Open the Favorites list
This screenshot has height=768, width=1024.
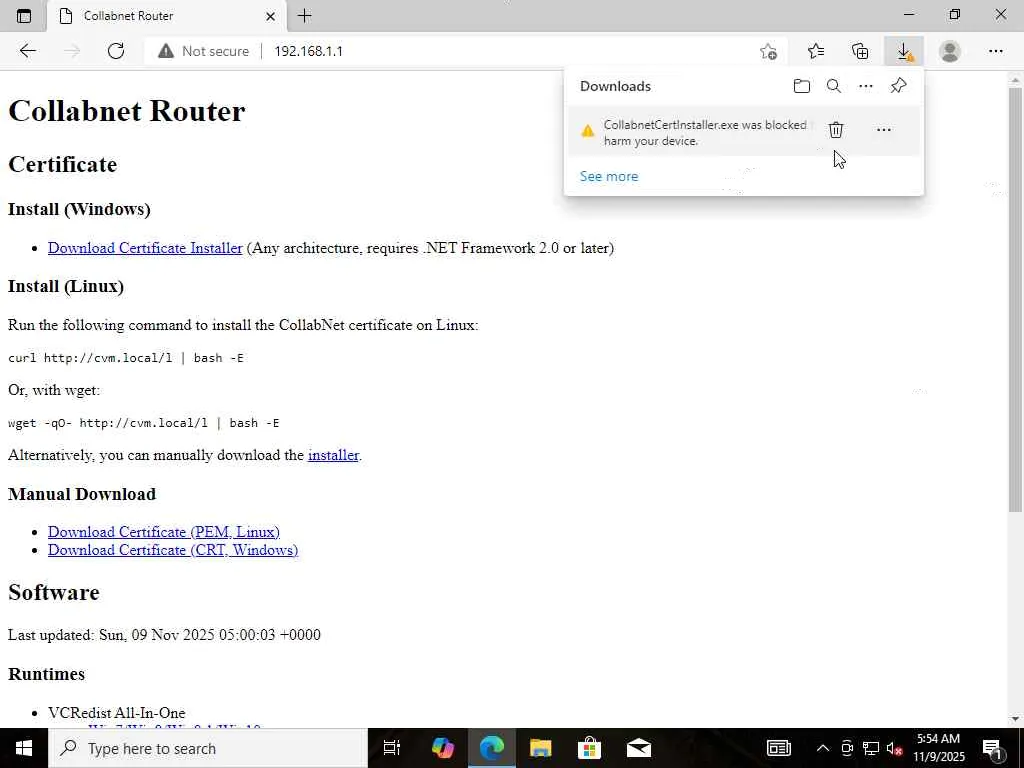tap(816, 51)
